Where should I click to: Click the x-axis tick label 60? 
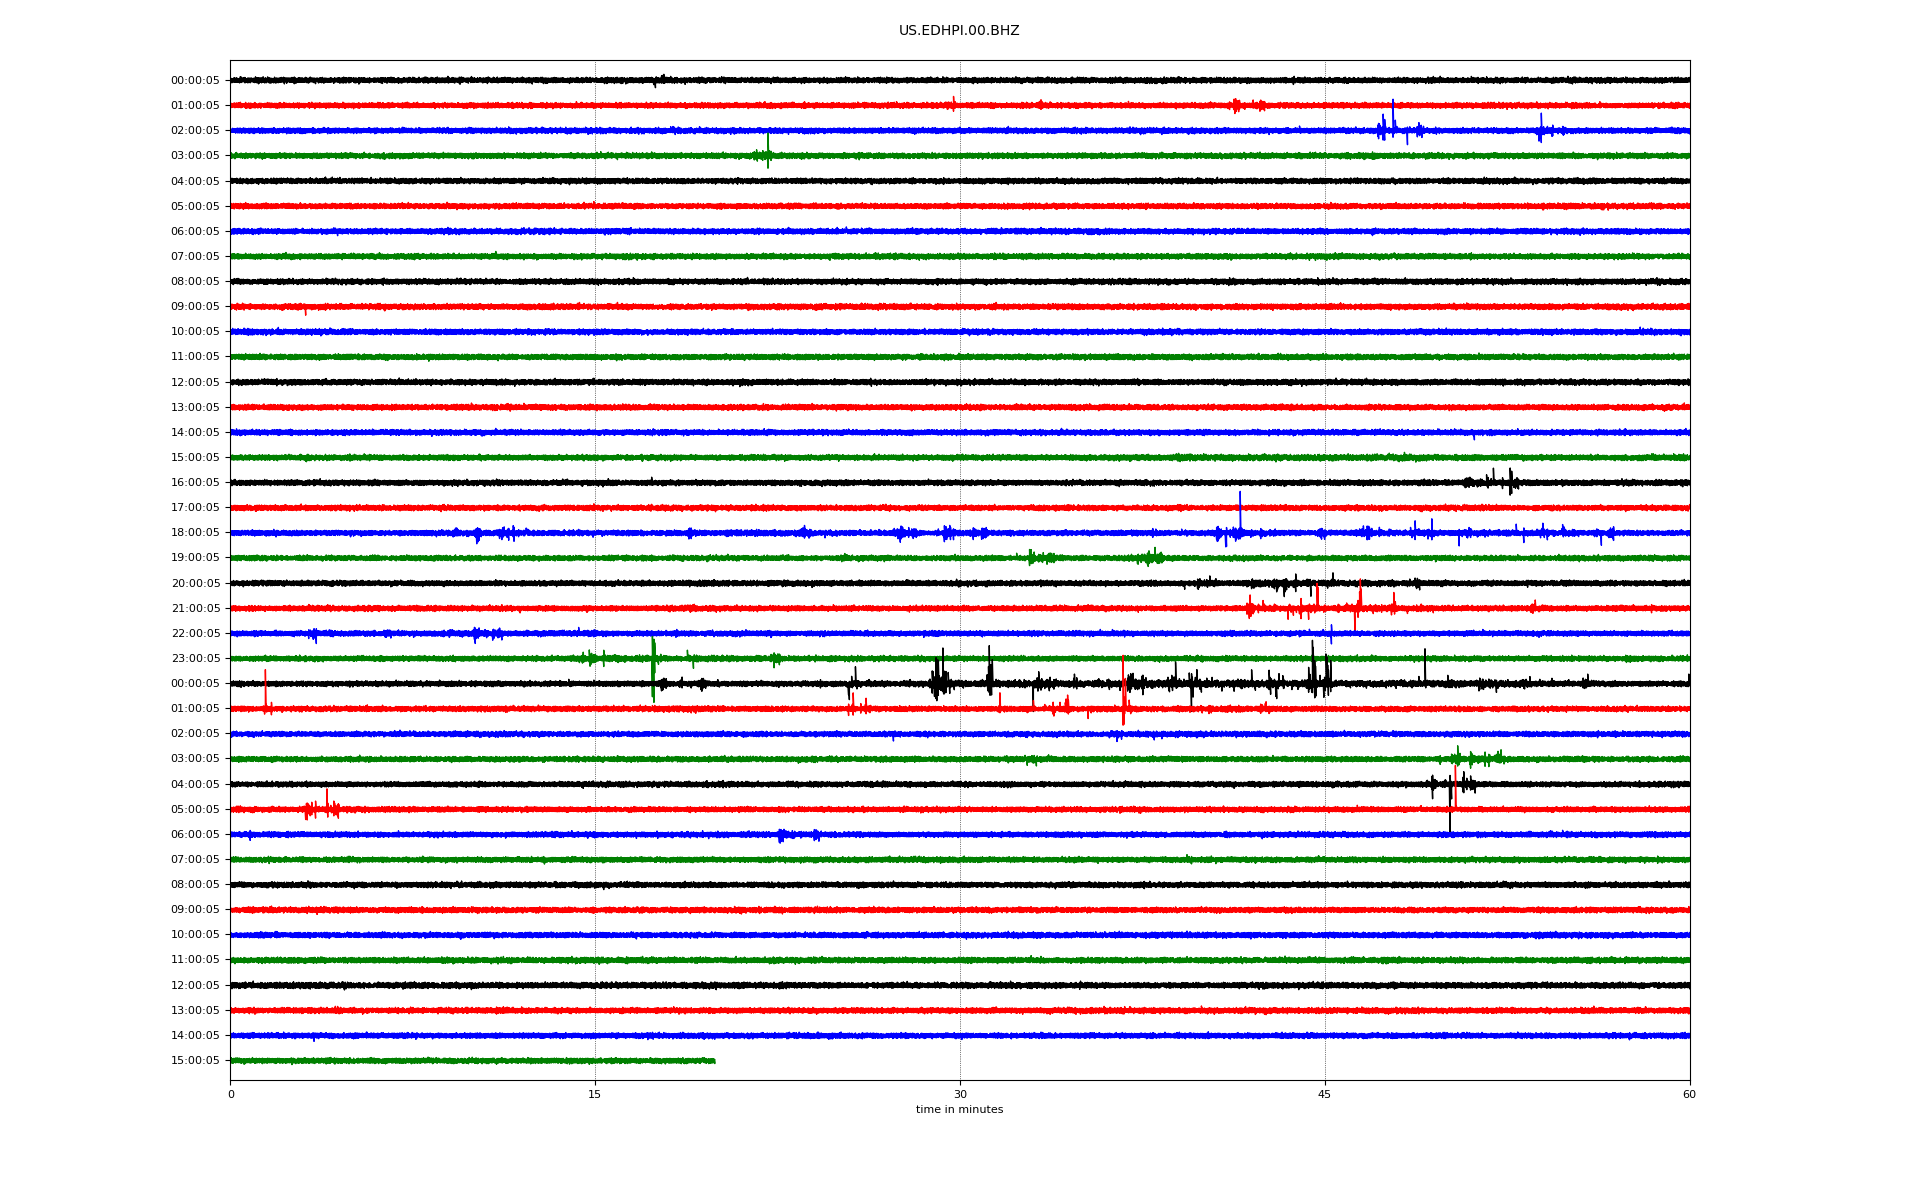(1689, 1094)
